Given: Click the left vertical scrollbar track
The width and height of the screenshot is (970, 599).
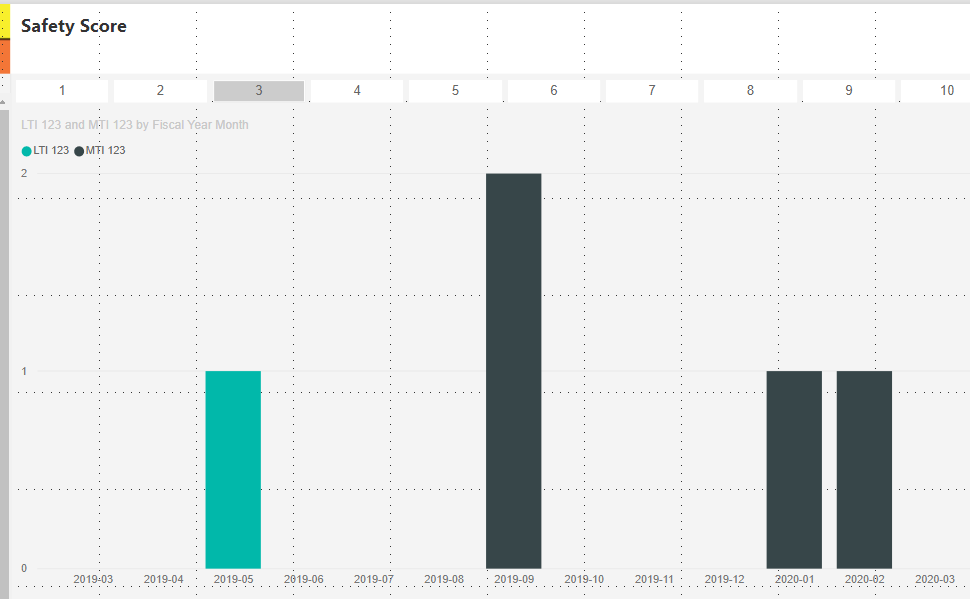Looking at the screenshot, I should 4,354.
